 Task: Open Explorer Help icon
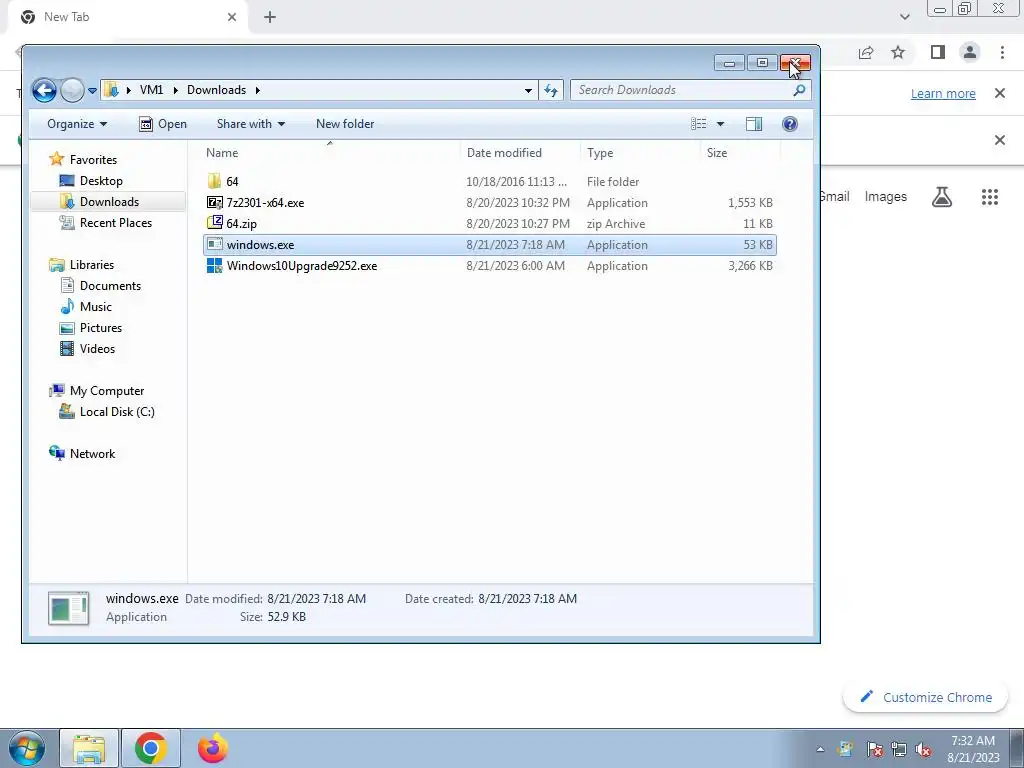pyautogui.click(x=790, y=124)
